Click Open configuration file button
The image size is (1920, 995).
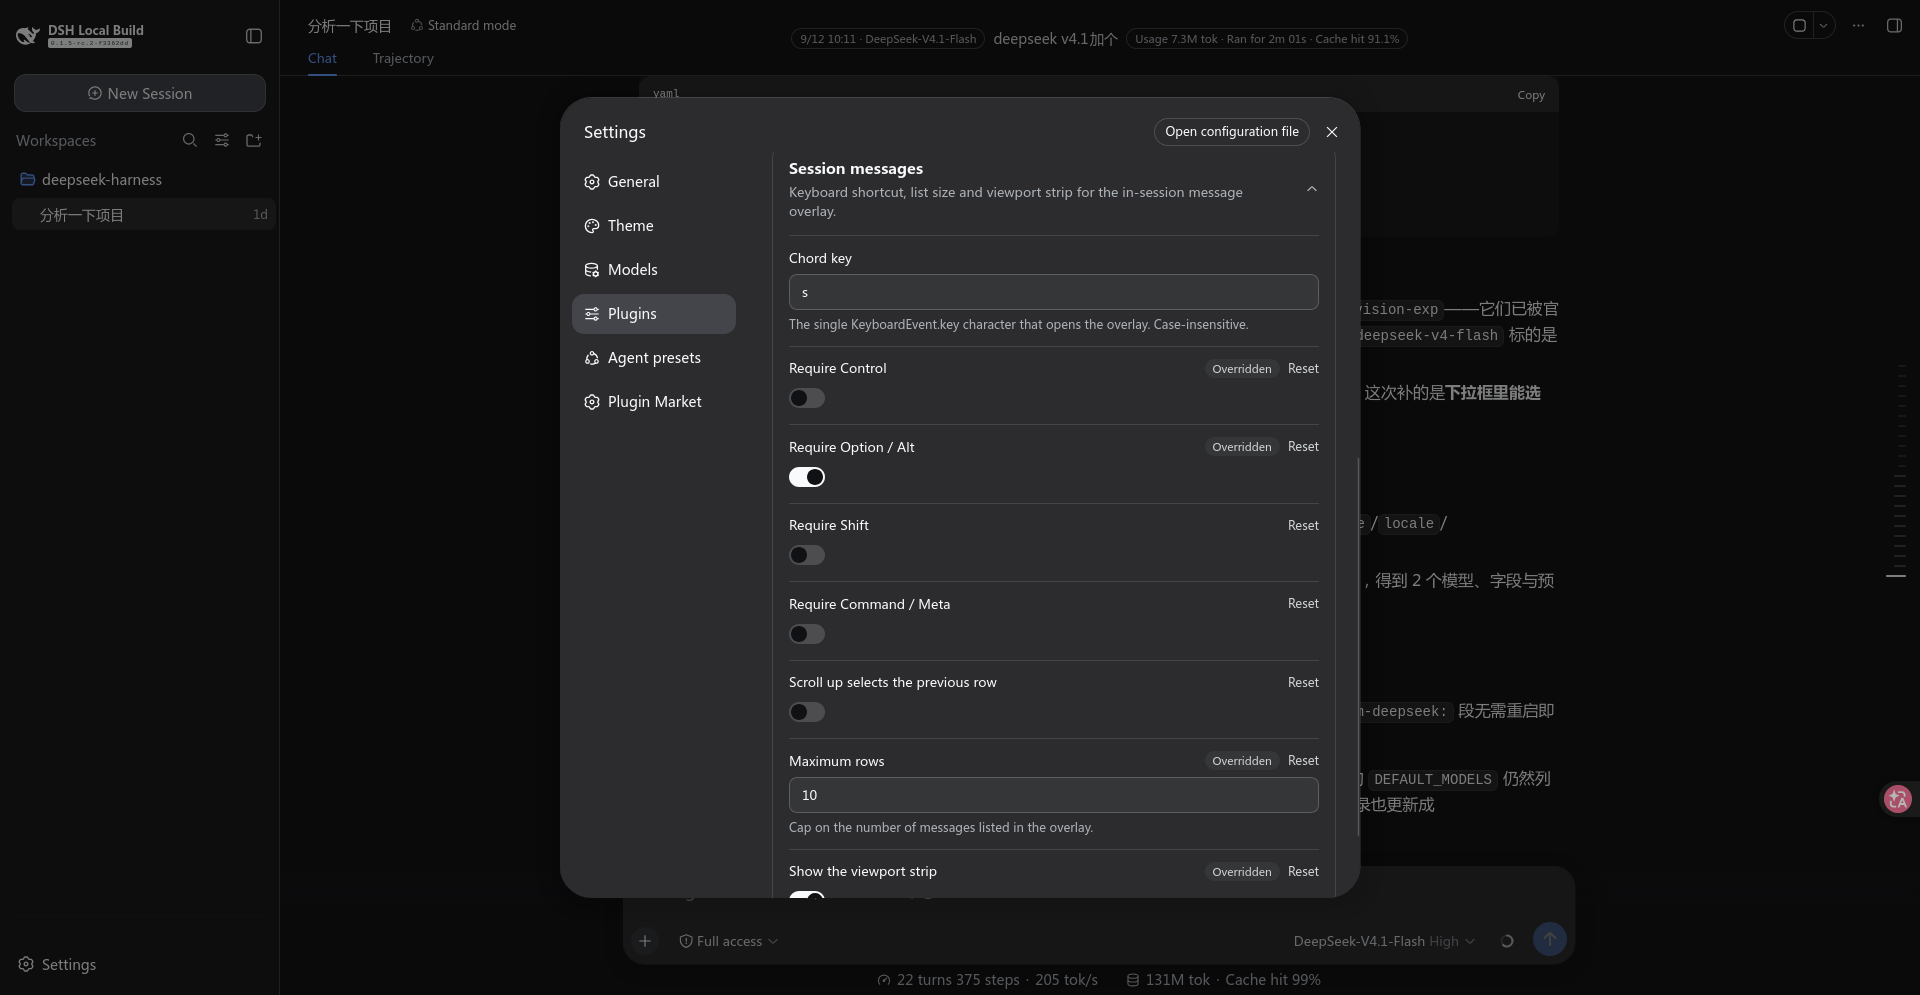1232,132
